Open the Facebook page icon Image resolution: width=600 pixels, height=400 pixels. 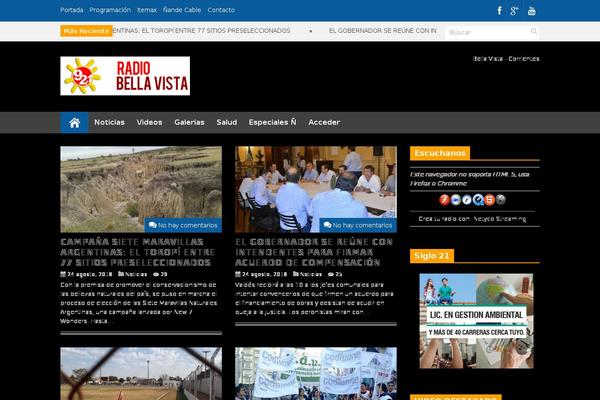(x=499, y=11)
